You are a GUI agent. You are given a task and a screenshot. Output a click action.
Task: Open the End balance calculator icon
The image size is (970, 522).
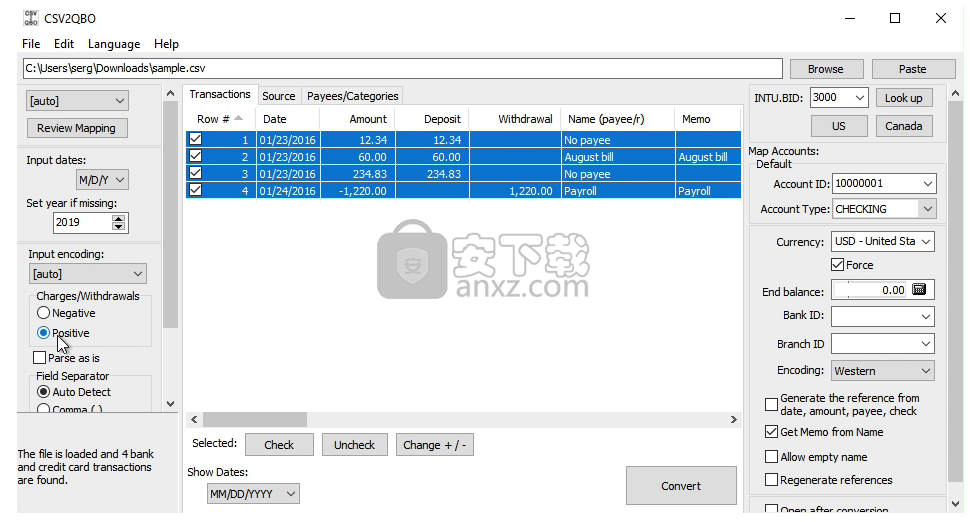pos(919,289)
